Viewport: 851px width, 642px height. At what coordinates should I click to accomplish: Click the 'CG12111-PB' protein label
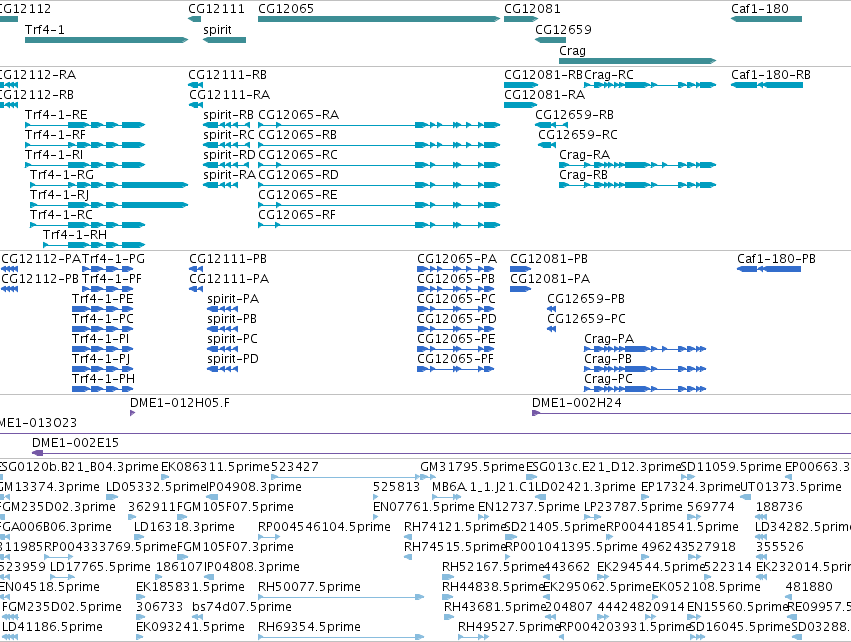click(x=228, y=258)
